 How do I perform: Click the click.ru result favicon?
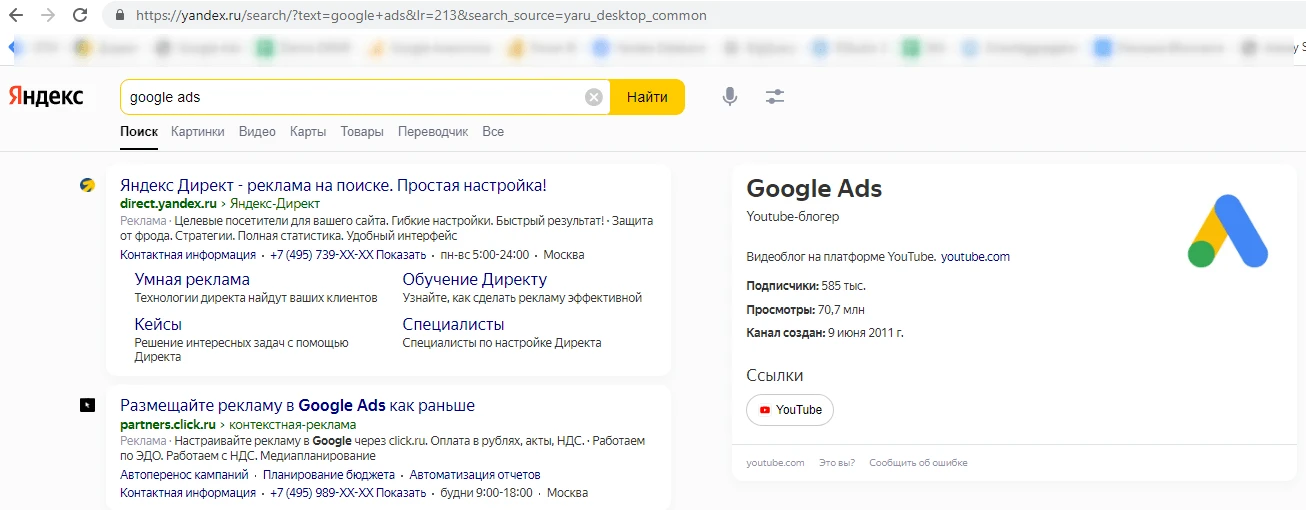coord(88,405)
